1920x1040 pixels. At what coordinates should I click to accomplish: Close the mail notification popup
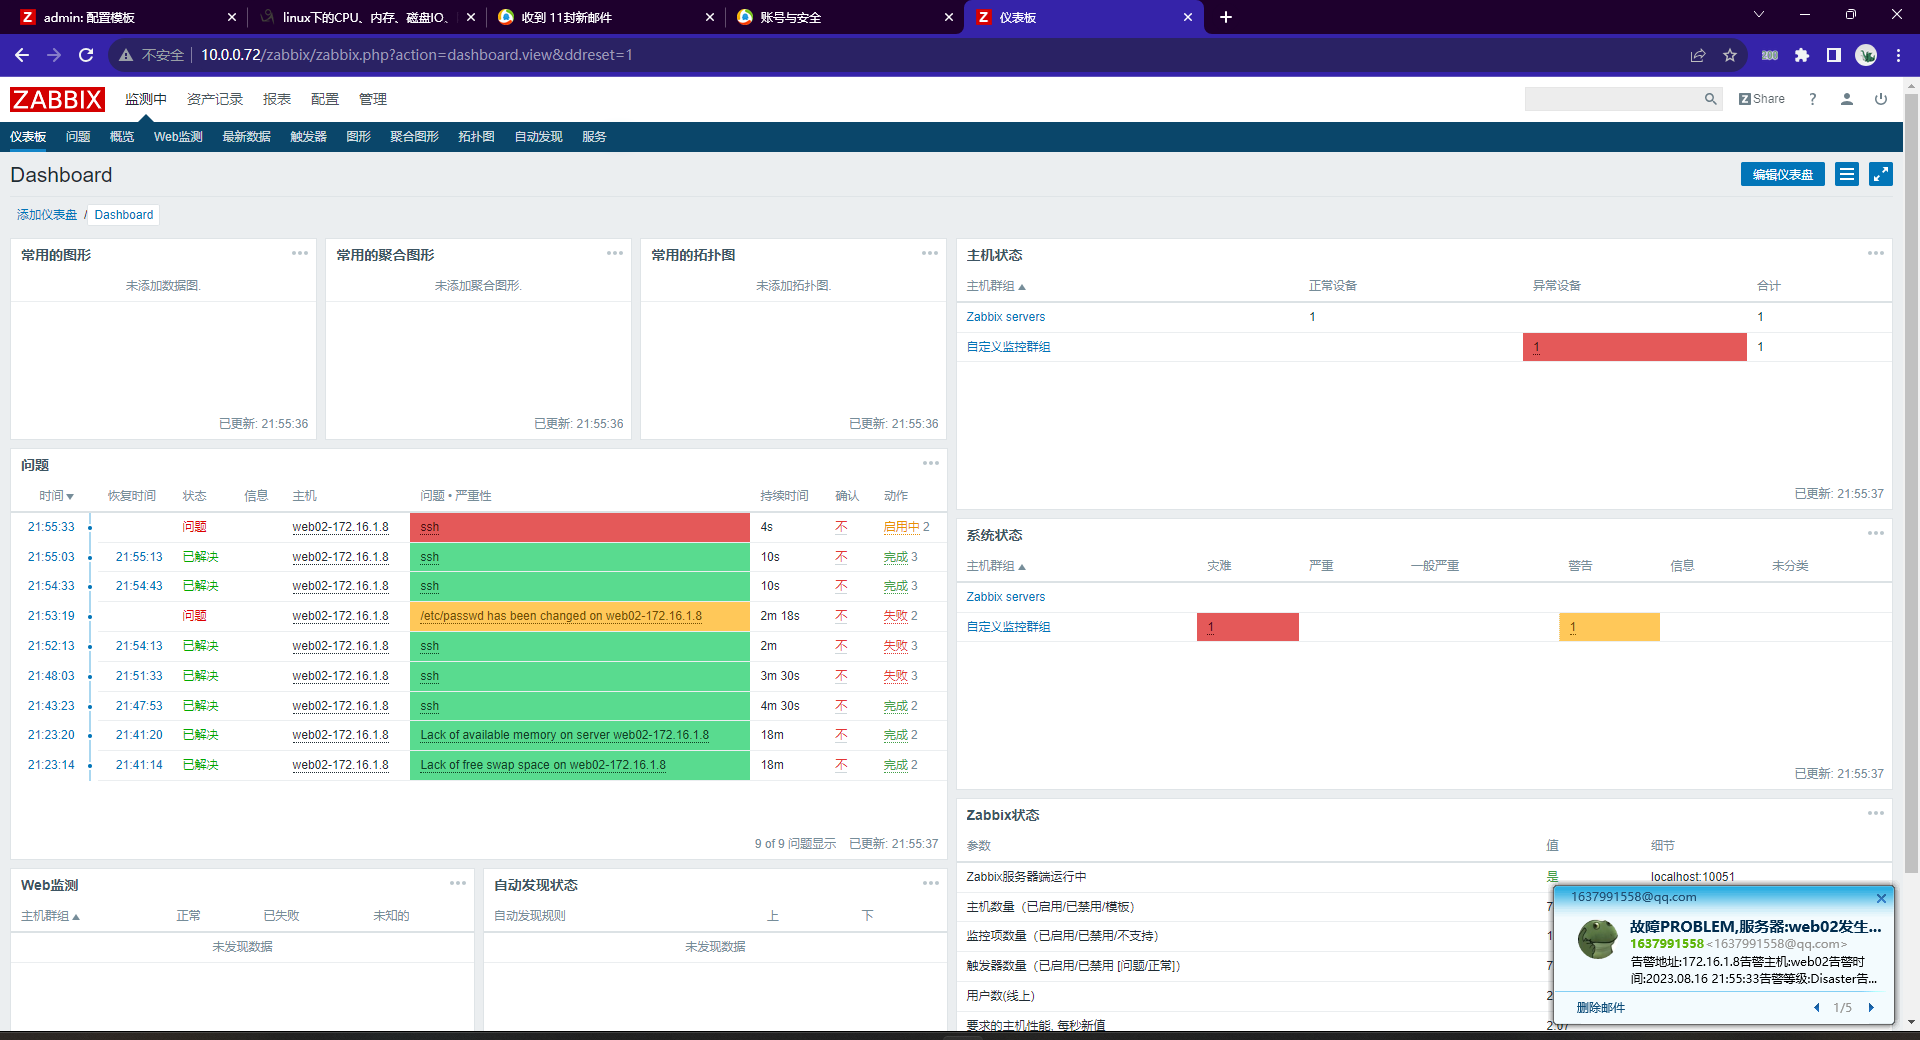click(1881, 898)
